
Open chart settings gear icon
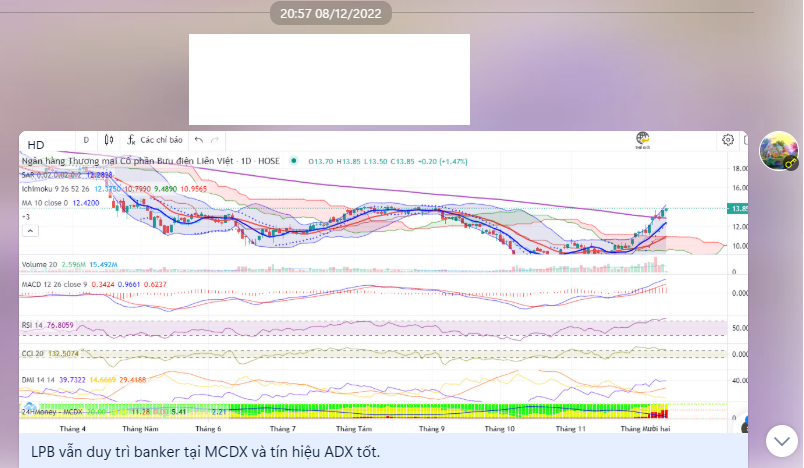pyautogui.click(x=728, y=140)
